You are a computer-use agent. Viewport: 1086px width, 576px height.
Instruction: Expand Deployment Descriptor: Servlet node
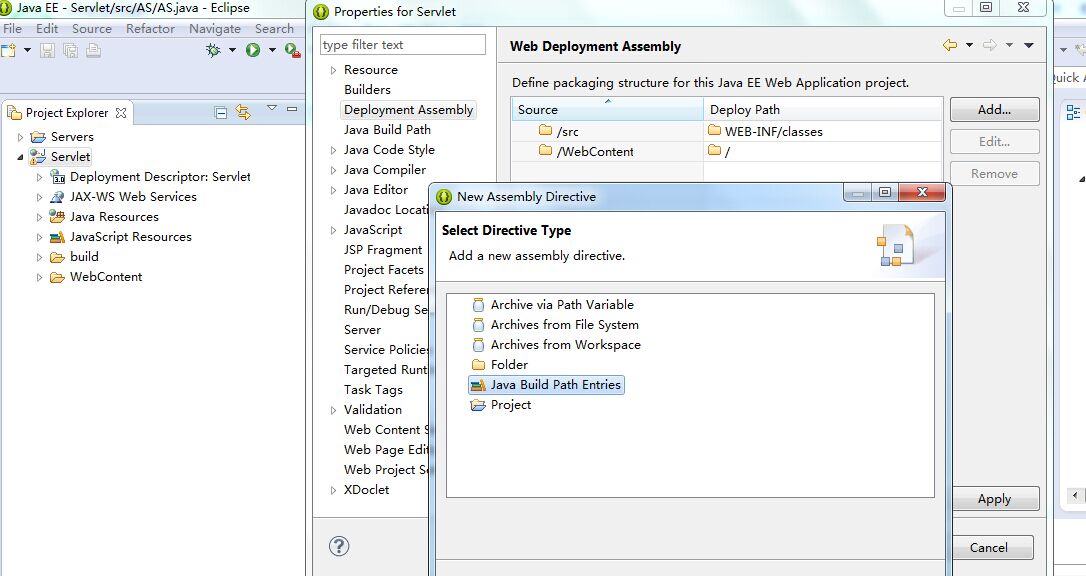click(x=39, y=177)
